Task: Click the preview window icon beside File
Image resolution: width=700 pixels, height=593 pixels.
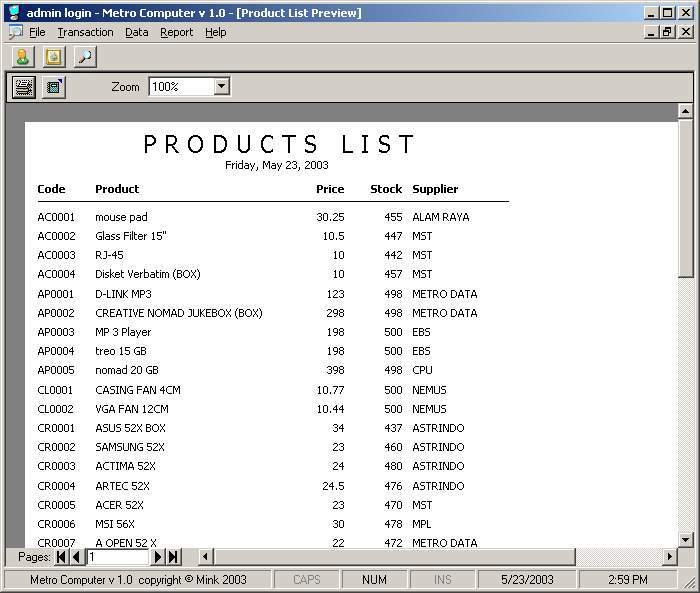Action: [15, 32]
